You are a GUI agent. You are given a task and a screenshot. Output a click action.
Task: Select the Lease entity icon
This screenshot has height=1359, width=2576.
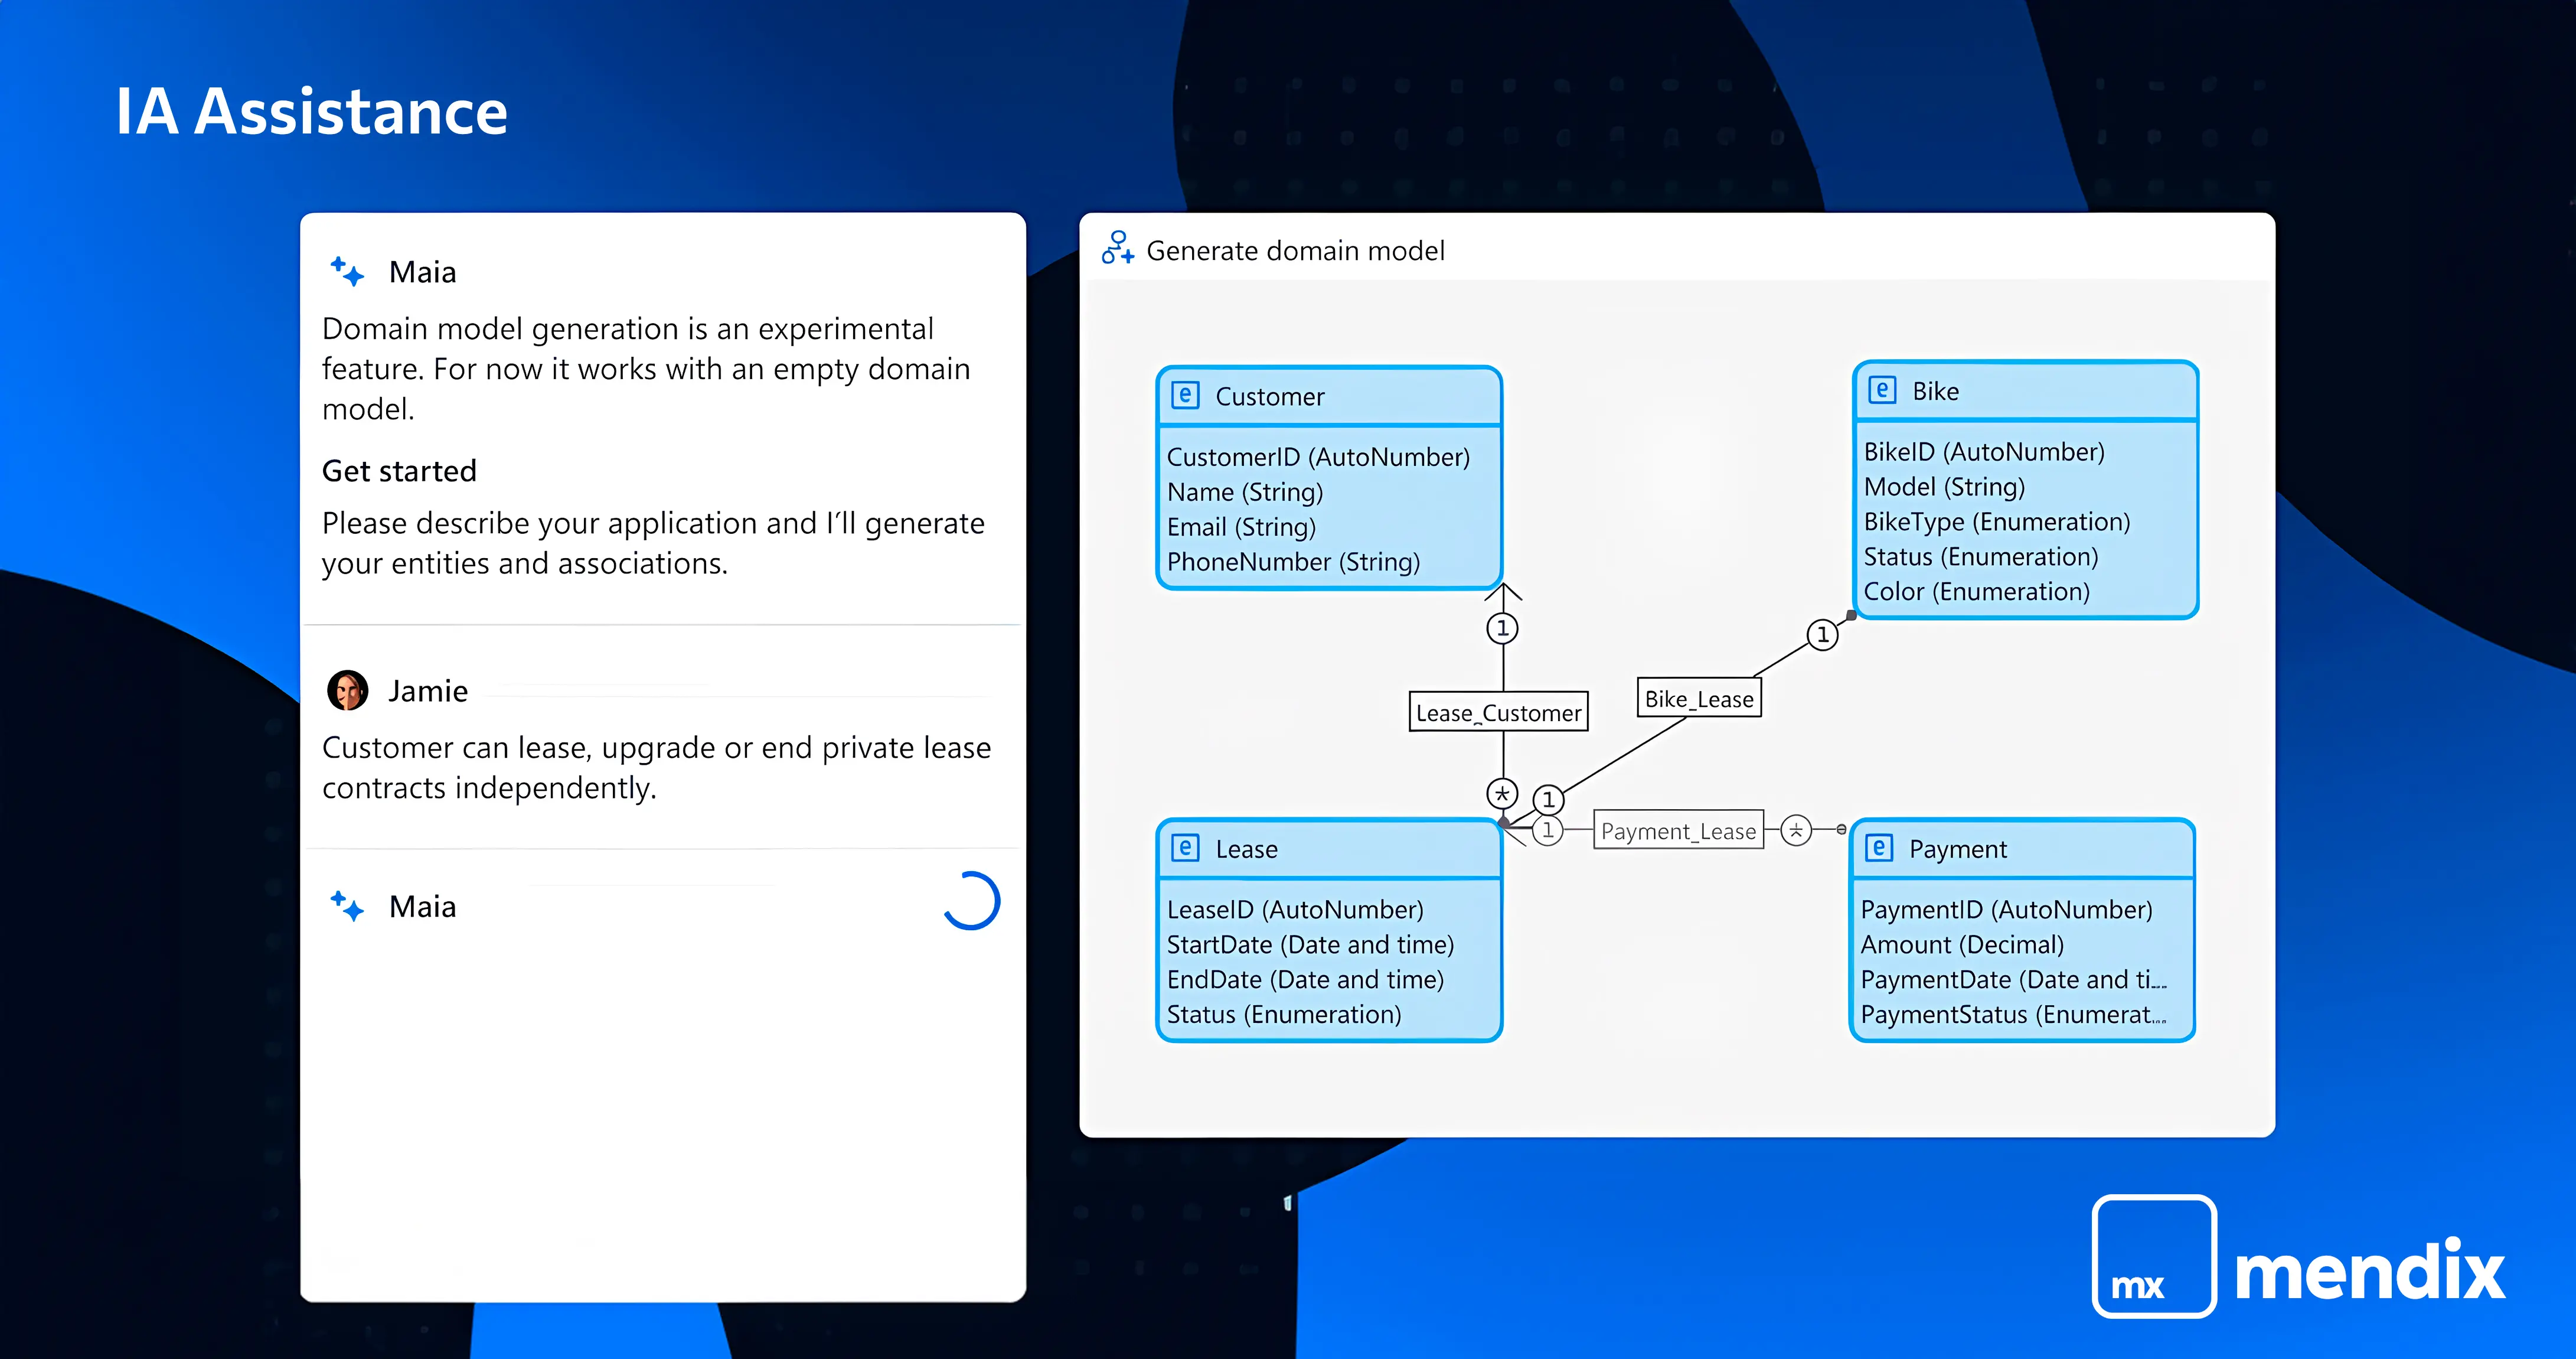point(1185,848)
